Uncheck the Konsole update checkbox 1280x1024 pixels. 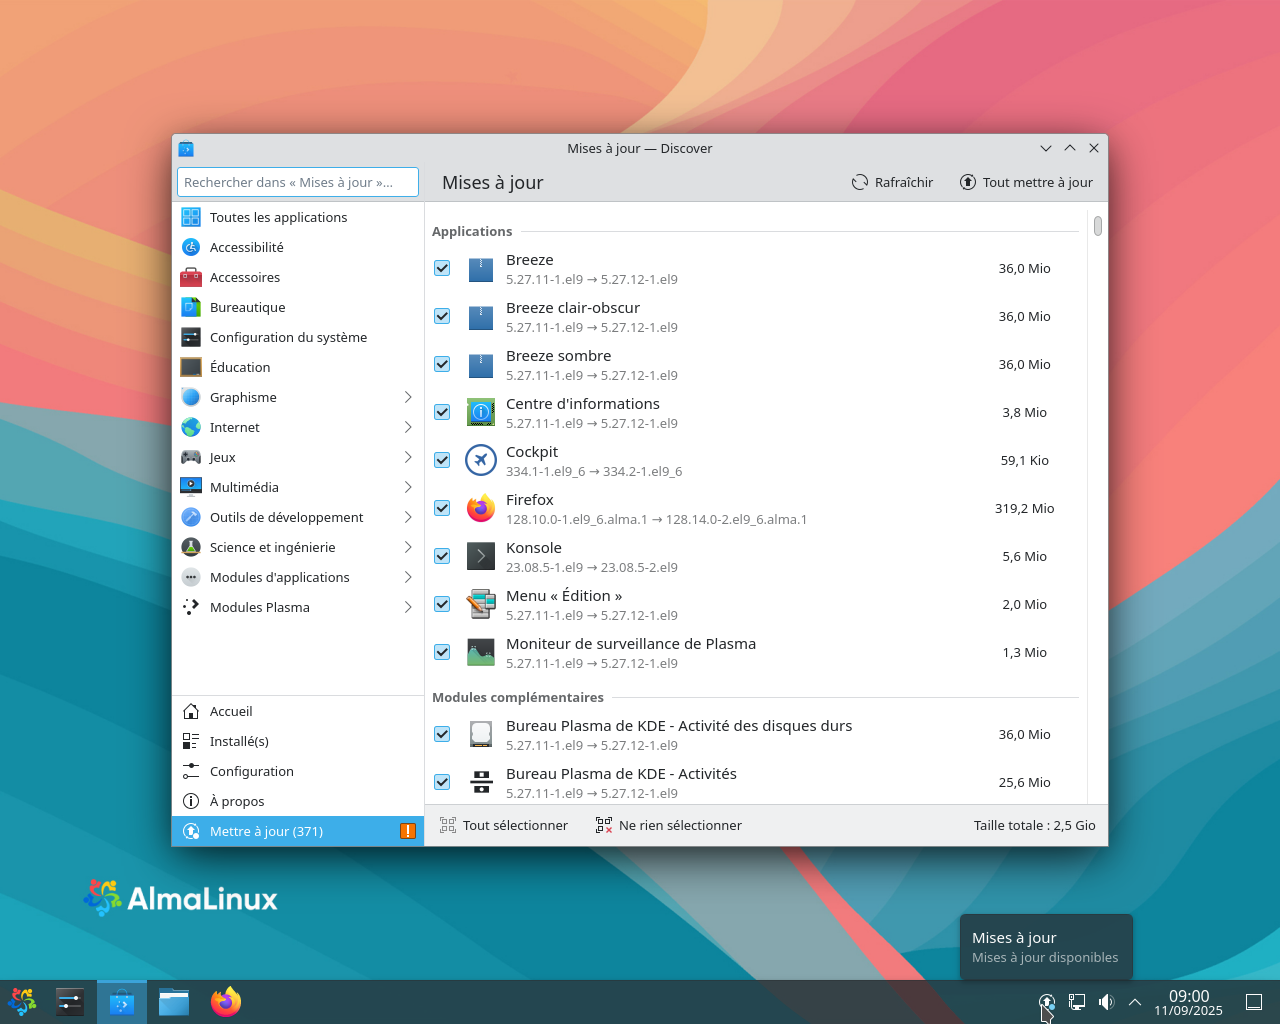click(442, 556)
